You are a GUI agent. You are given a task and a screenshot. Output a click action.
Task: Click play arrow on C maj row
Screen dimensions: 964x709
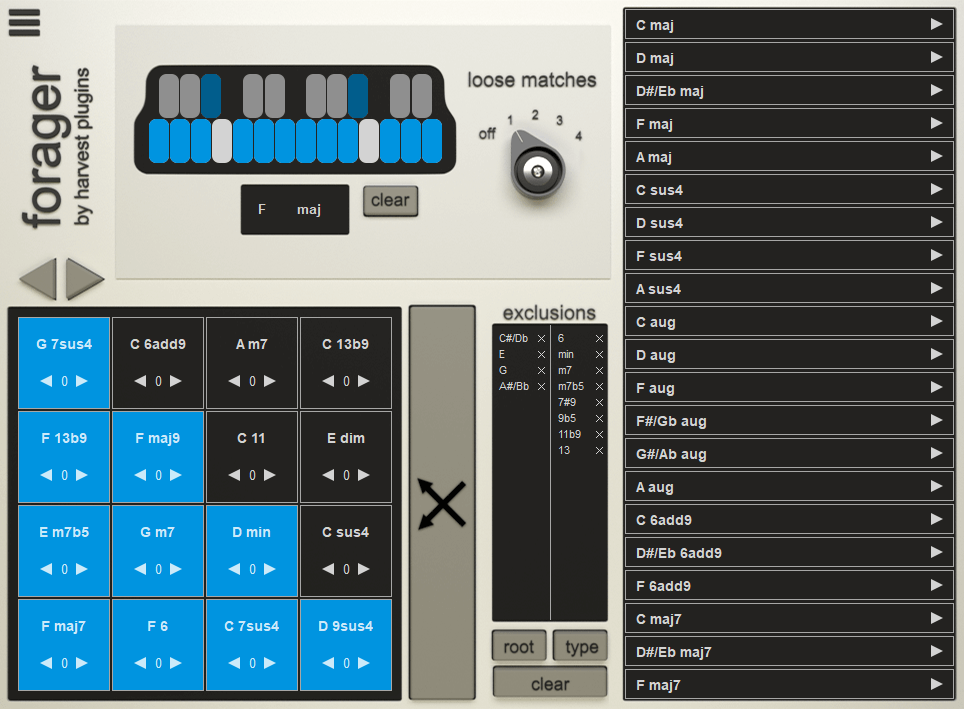936,24
